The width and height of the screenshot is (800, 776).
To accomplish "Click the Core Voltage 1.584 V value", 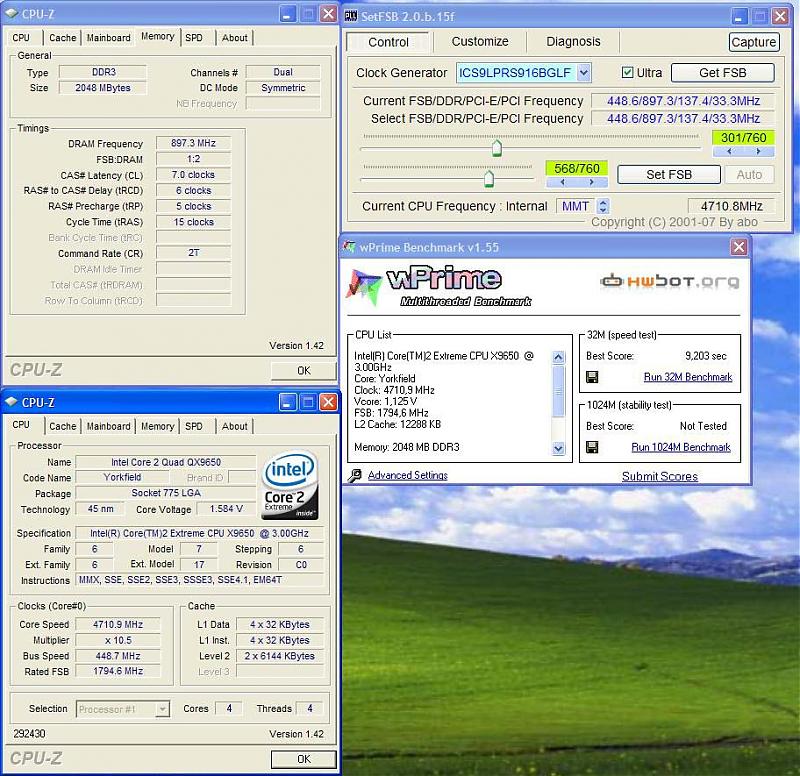I will 226,509.
